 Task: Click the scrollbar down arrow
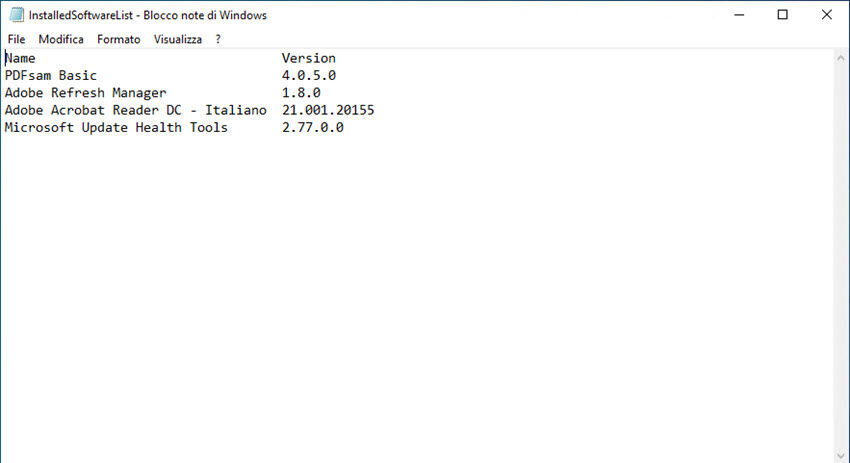point(841,456)
